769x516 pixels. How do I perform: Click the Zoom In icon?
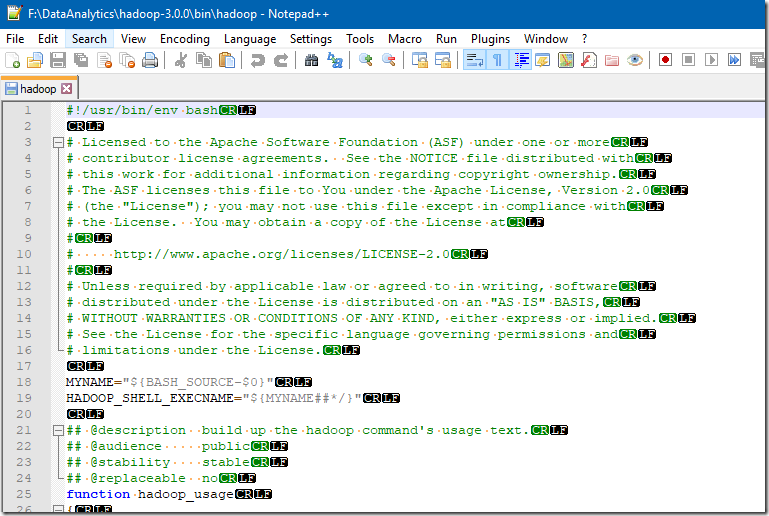[365, 60]
